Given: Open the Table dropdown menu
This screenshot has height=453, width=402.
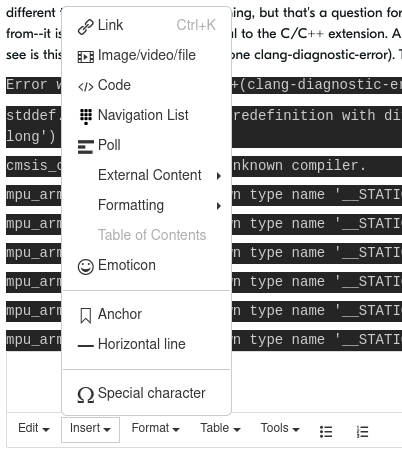Looking at the screenshot, I should [x=220, y=428].
